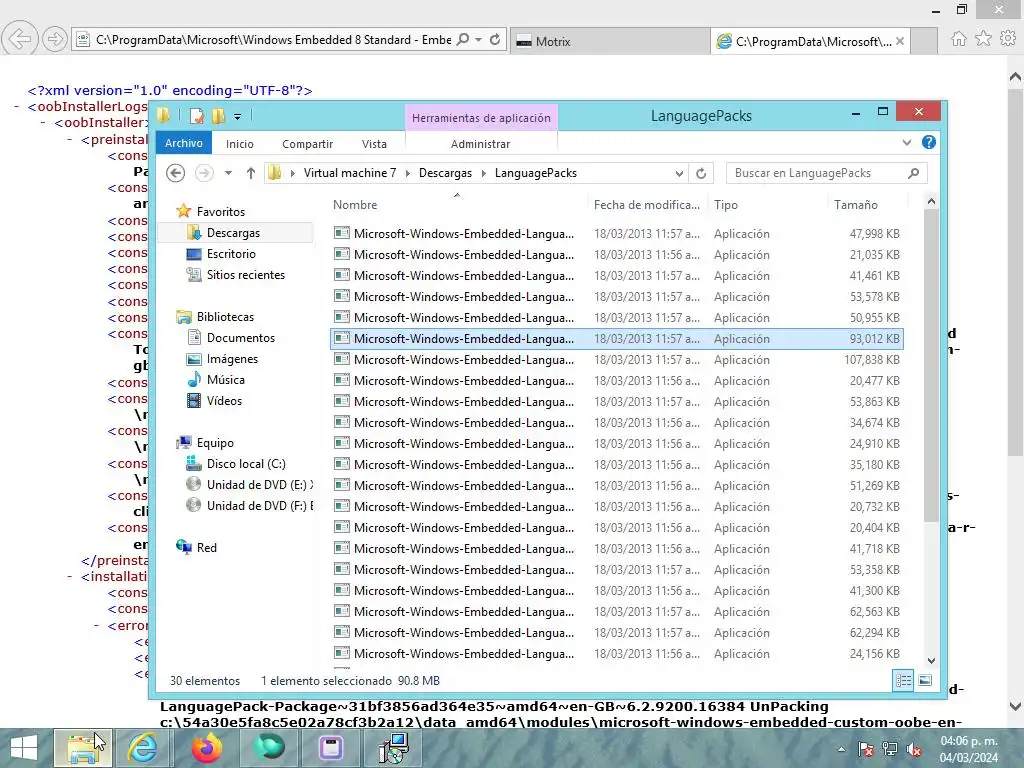Viewport: 1024px width, 768px height.
Task: Open recent locations dropdown arrow
Action: [228, 173]
